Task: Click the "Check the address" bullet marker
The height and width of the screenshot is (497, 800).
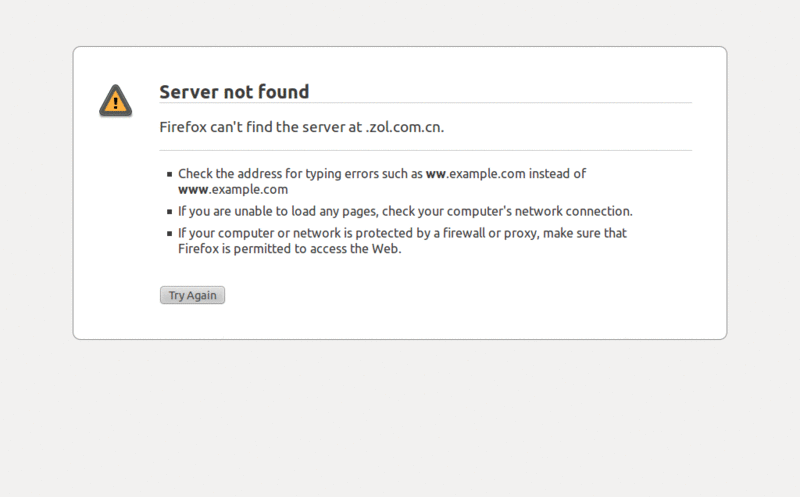Action: click(x=170, y=174)
